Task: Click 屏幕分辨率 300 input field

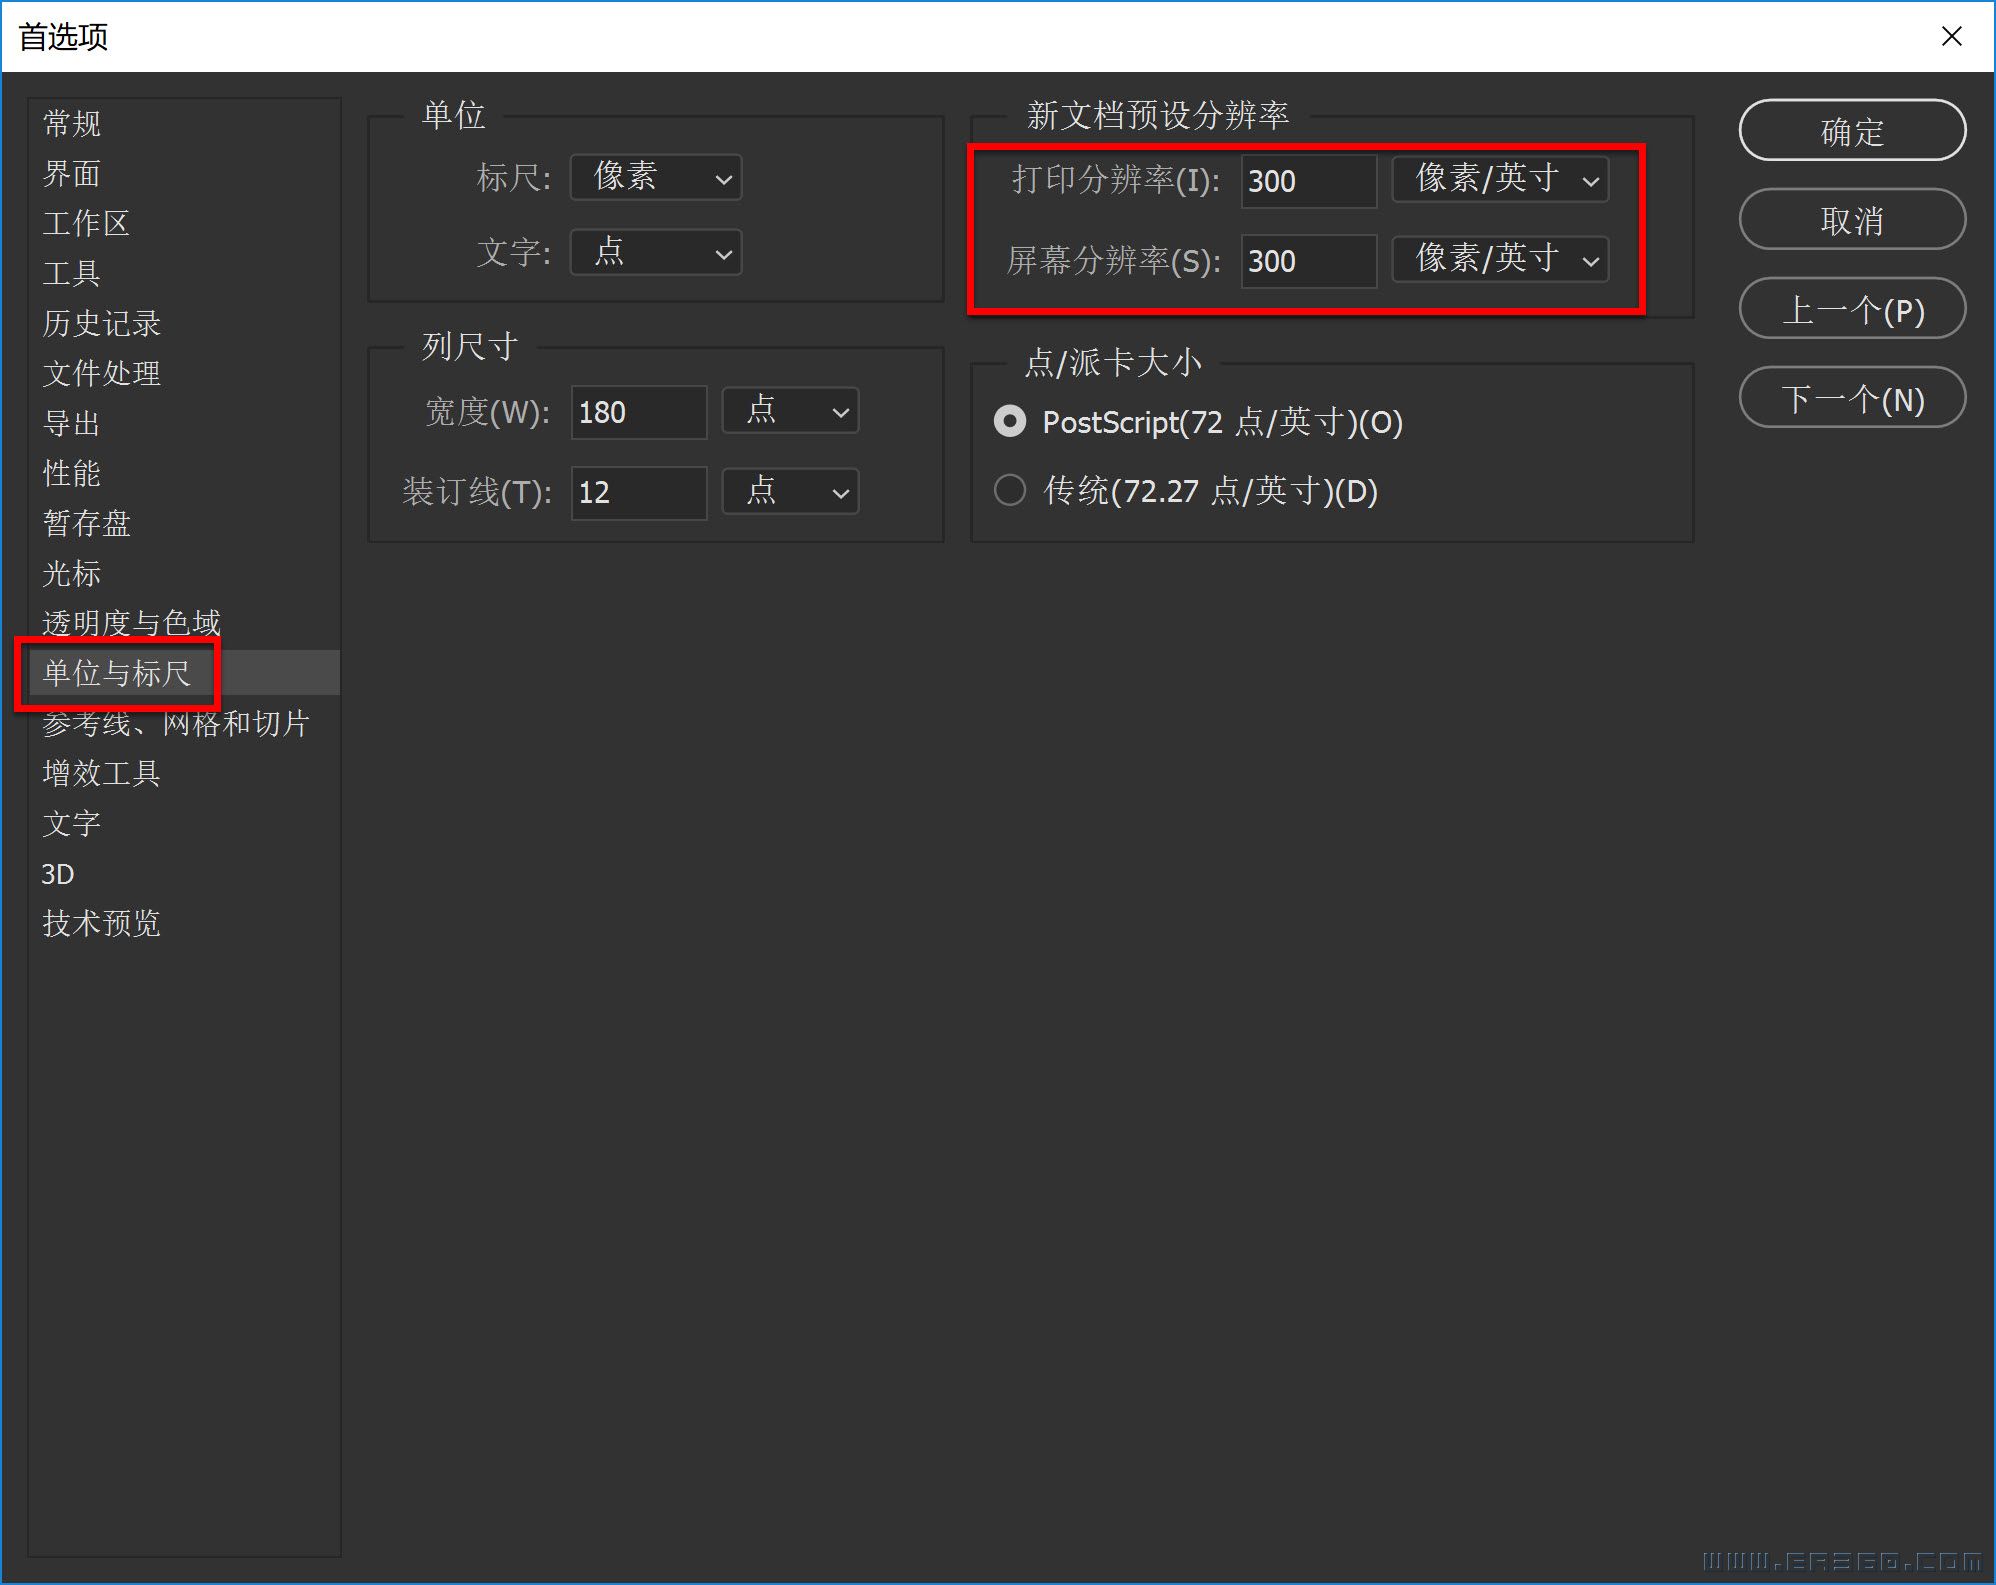Action: click(x=1307, y=261)
